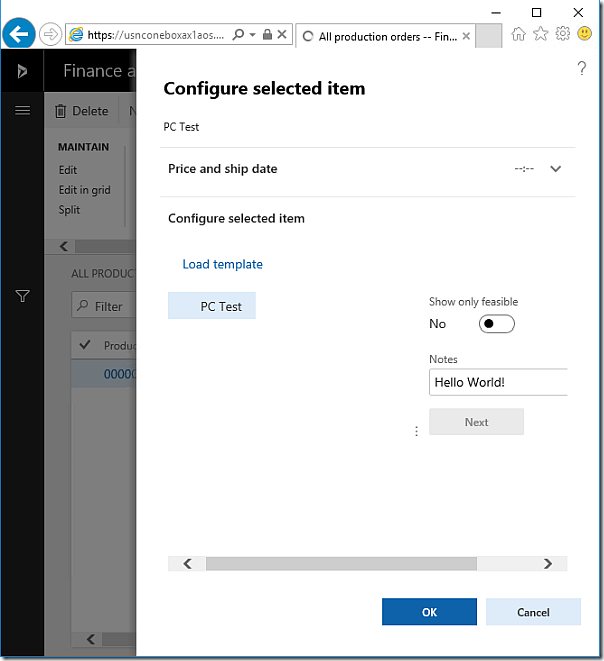The image size is (604, 661).
Task: Click the browser back arrow button
Action: 18,35
